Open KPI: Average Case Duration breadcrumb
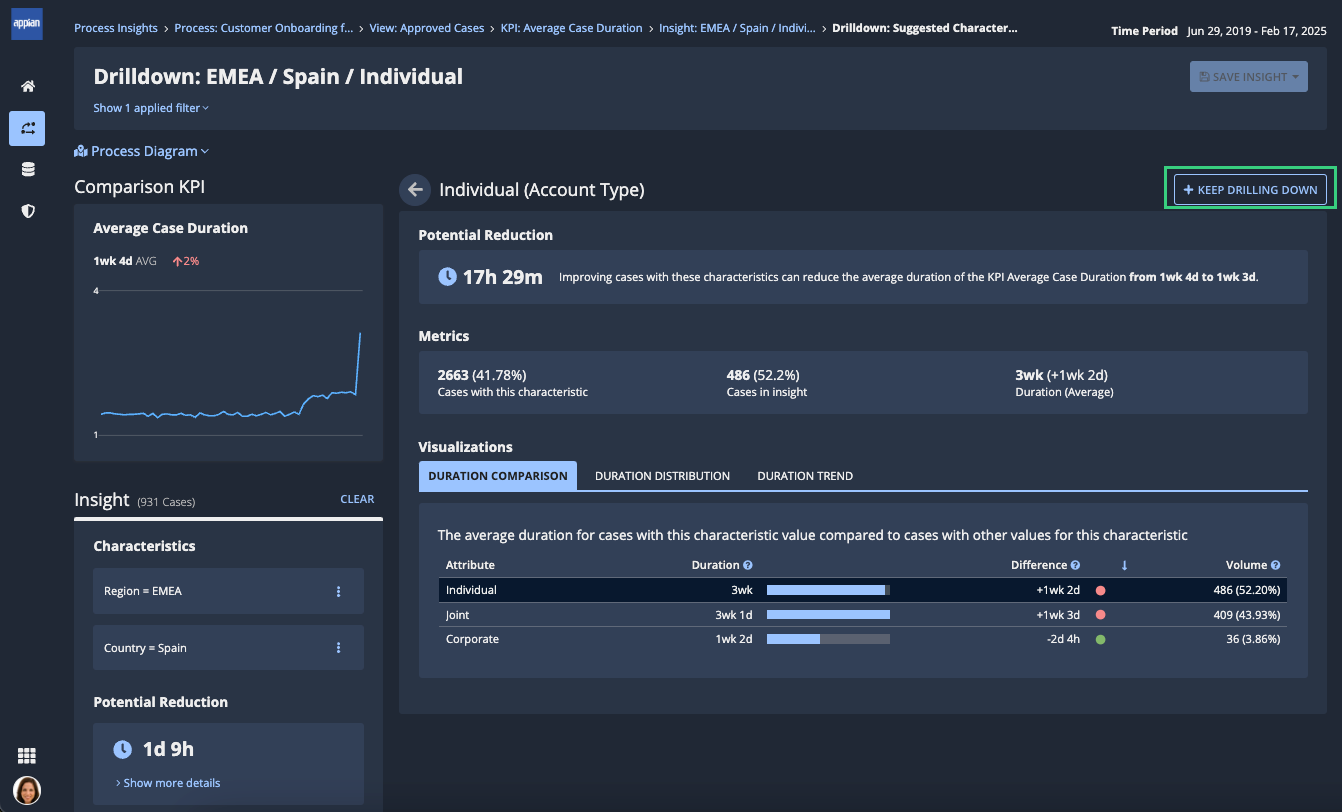This screenshot has width=1342, height=812. click(572, 28)
